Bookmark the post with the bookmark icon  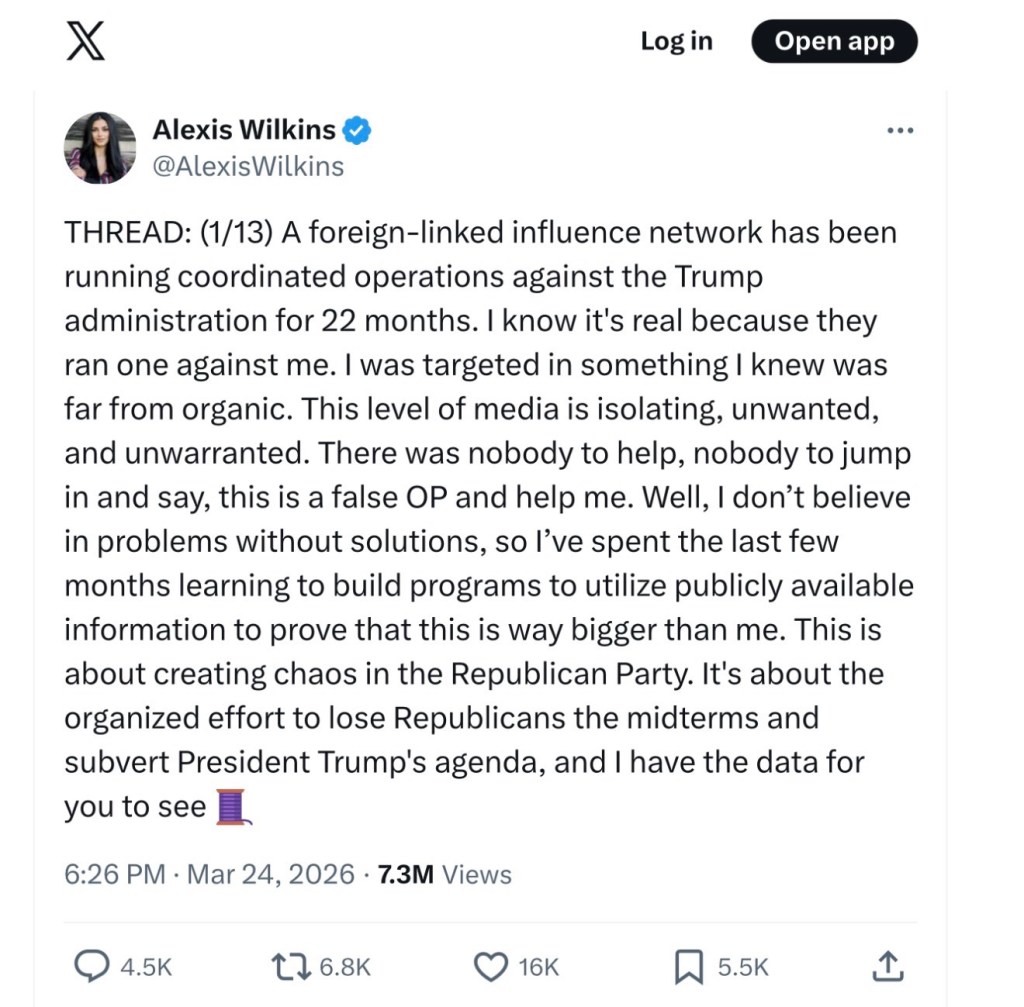[x=688, y=966]
